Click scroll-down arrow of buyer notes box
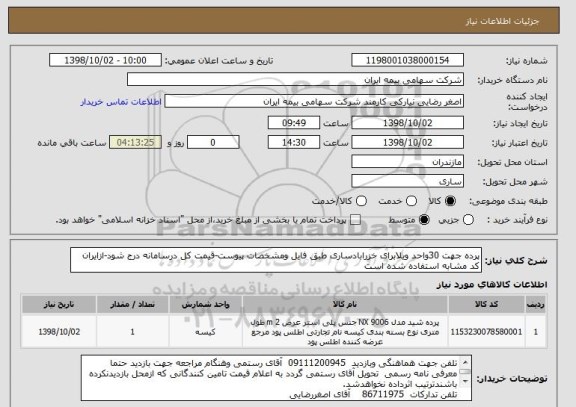 pyautogui.click(x=465, y=382)
